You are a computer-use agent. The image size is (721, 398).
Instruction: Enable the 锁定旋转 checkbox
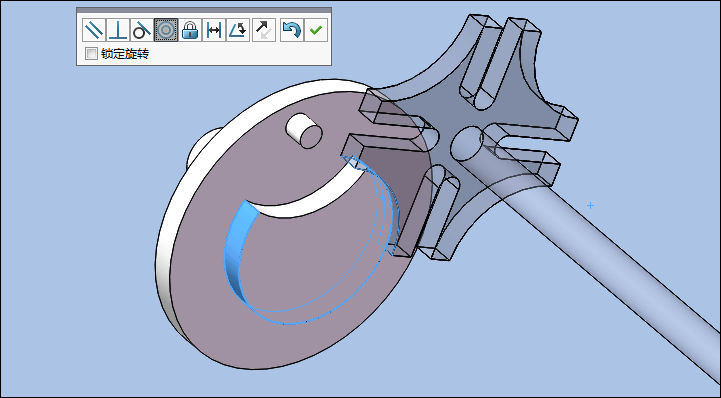[x=91, y=54]
